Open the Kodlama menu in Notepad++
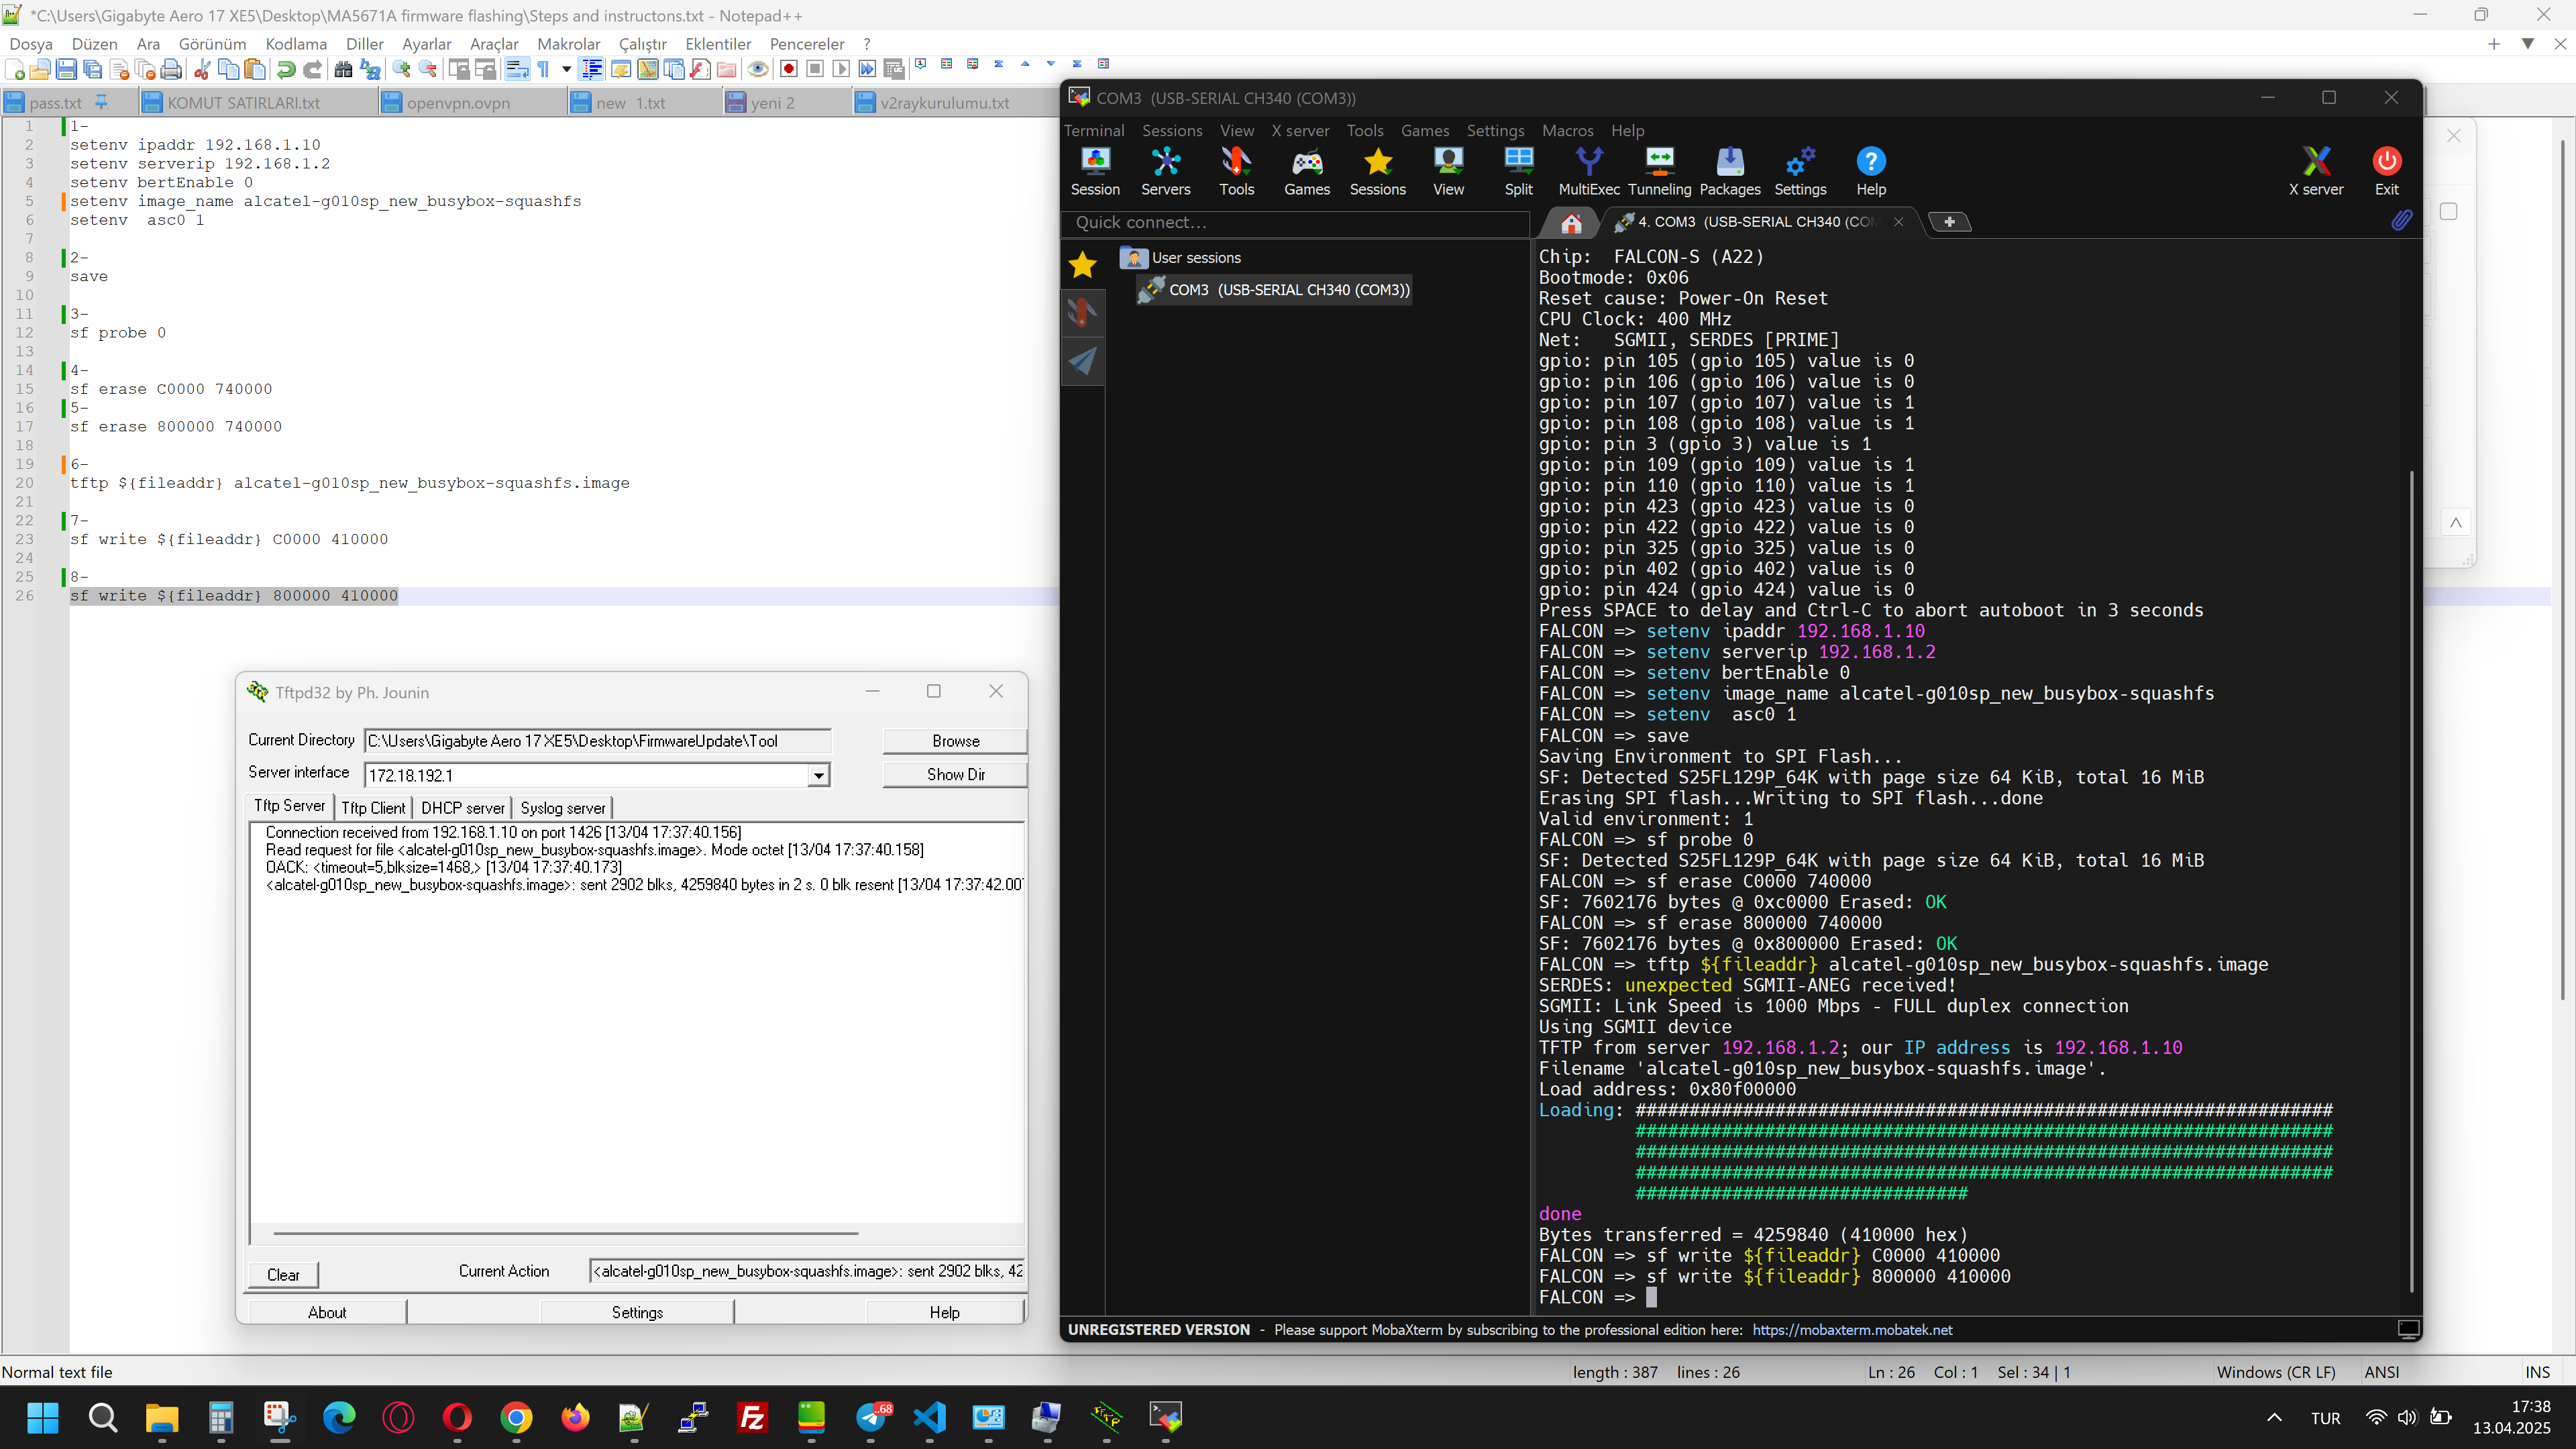This screenshot has width=2576, height=1449. (296, 44)
